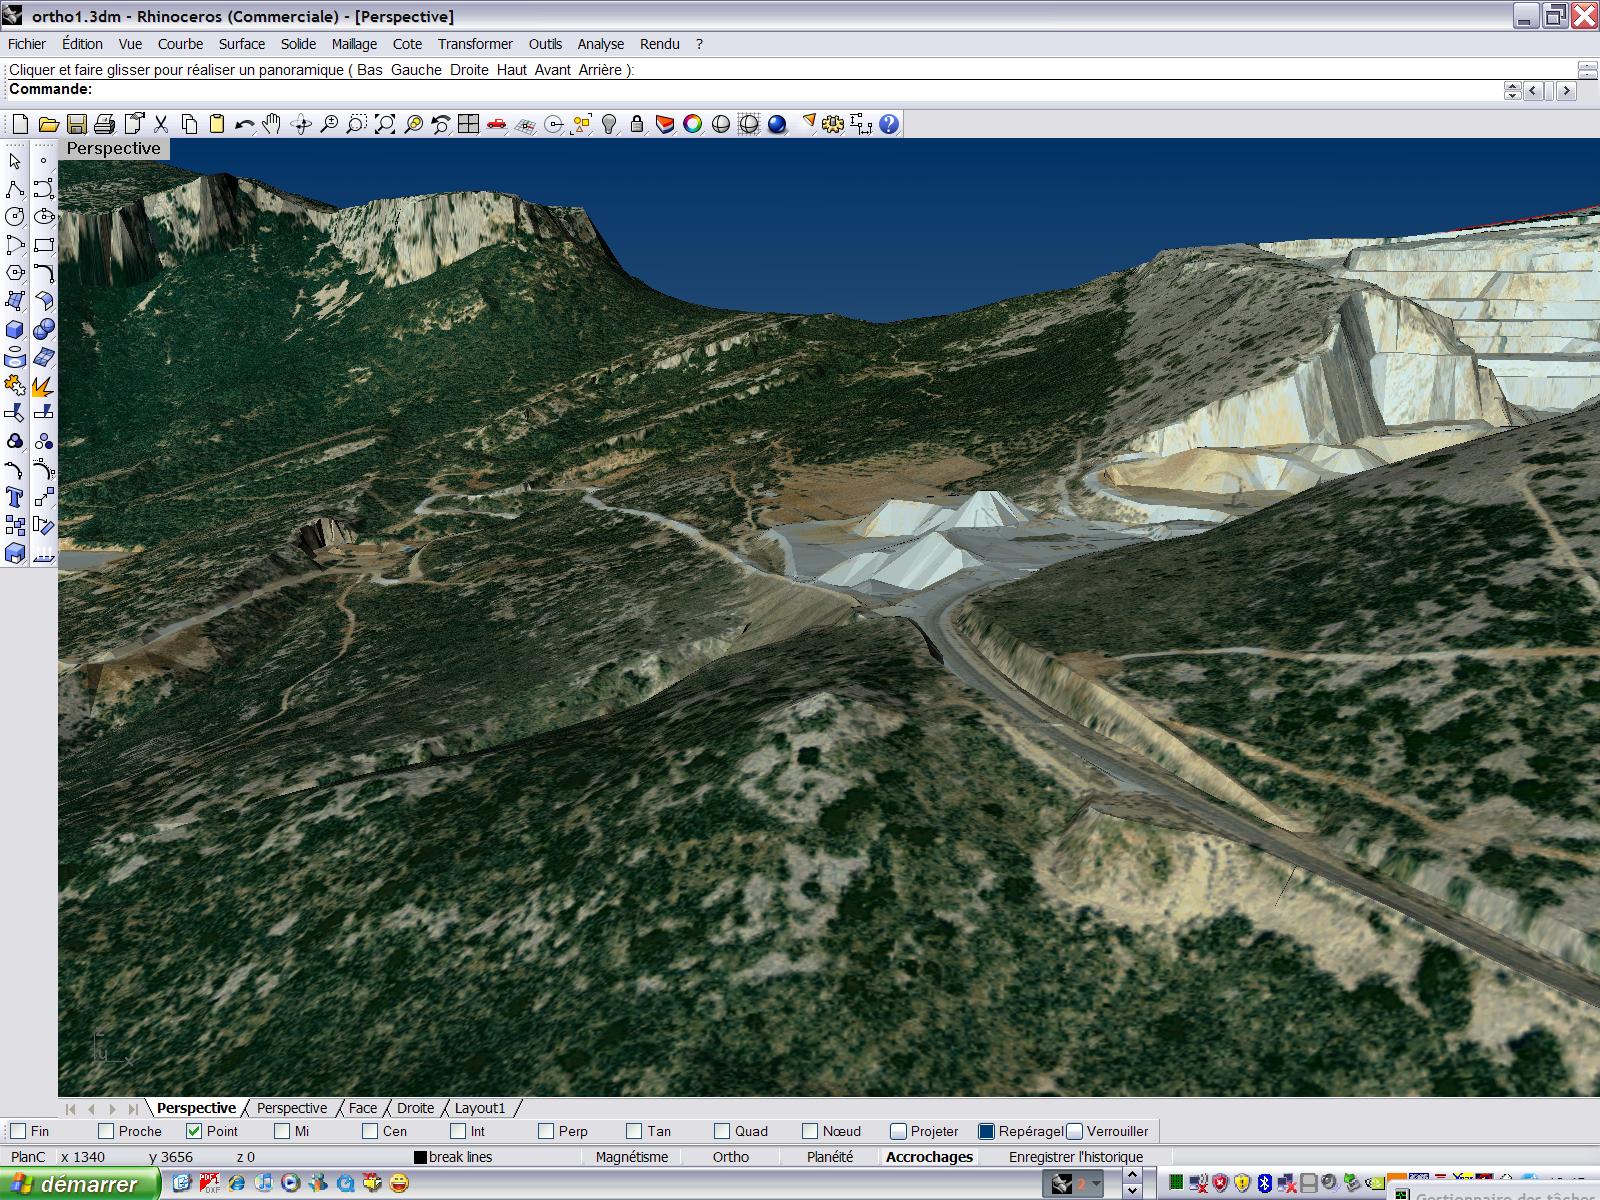Click the lock objects padlock icon
This screenshot has height=1200, width=1600.
tap(636, 124)
